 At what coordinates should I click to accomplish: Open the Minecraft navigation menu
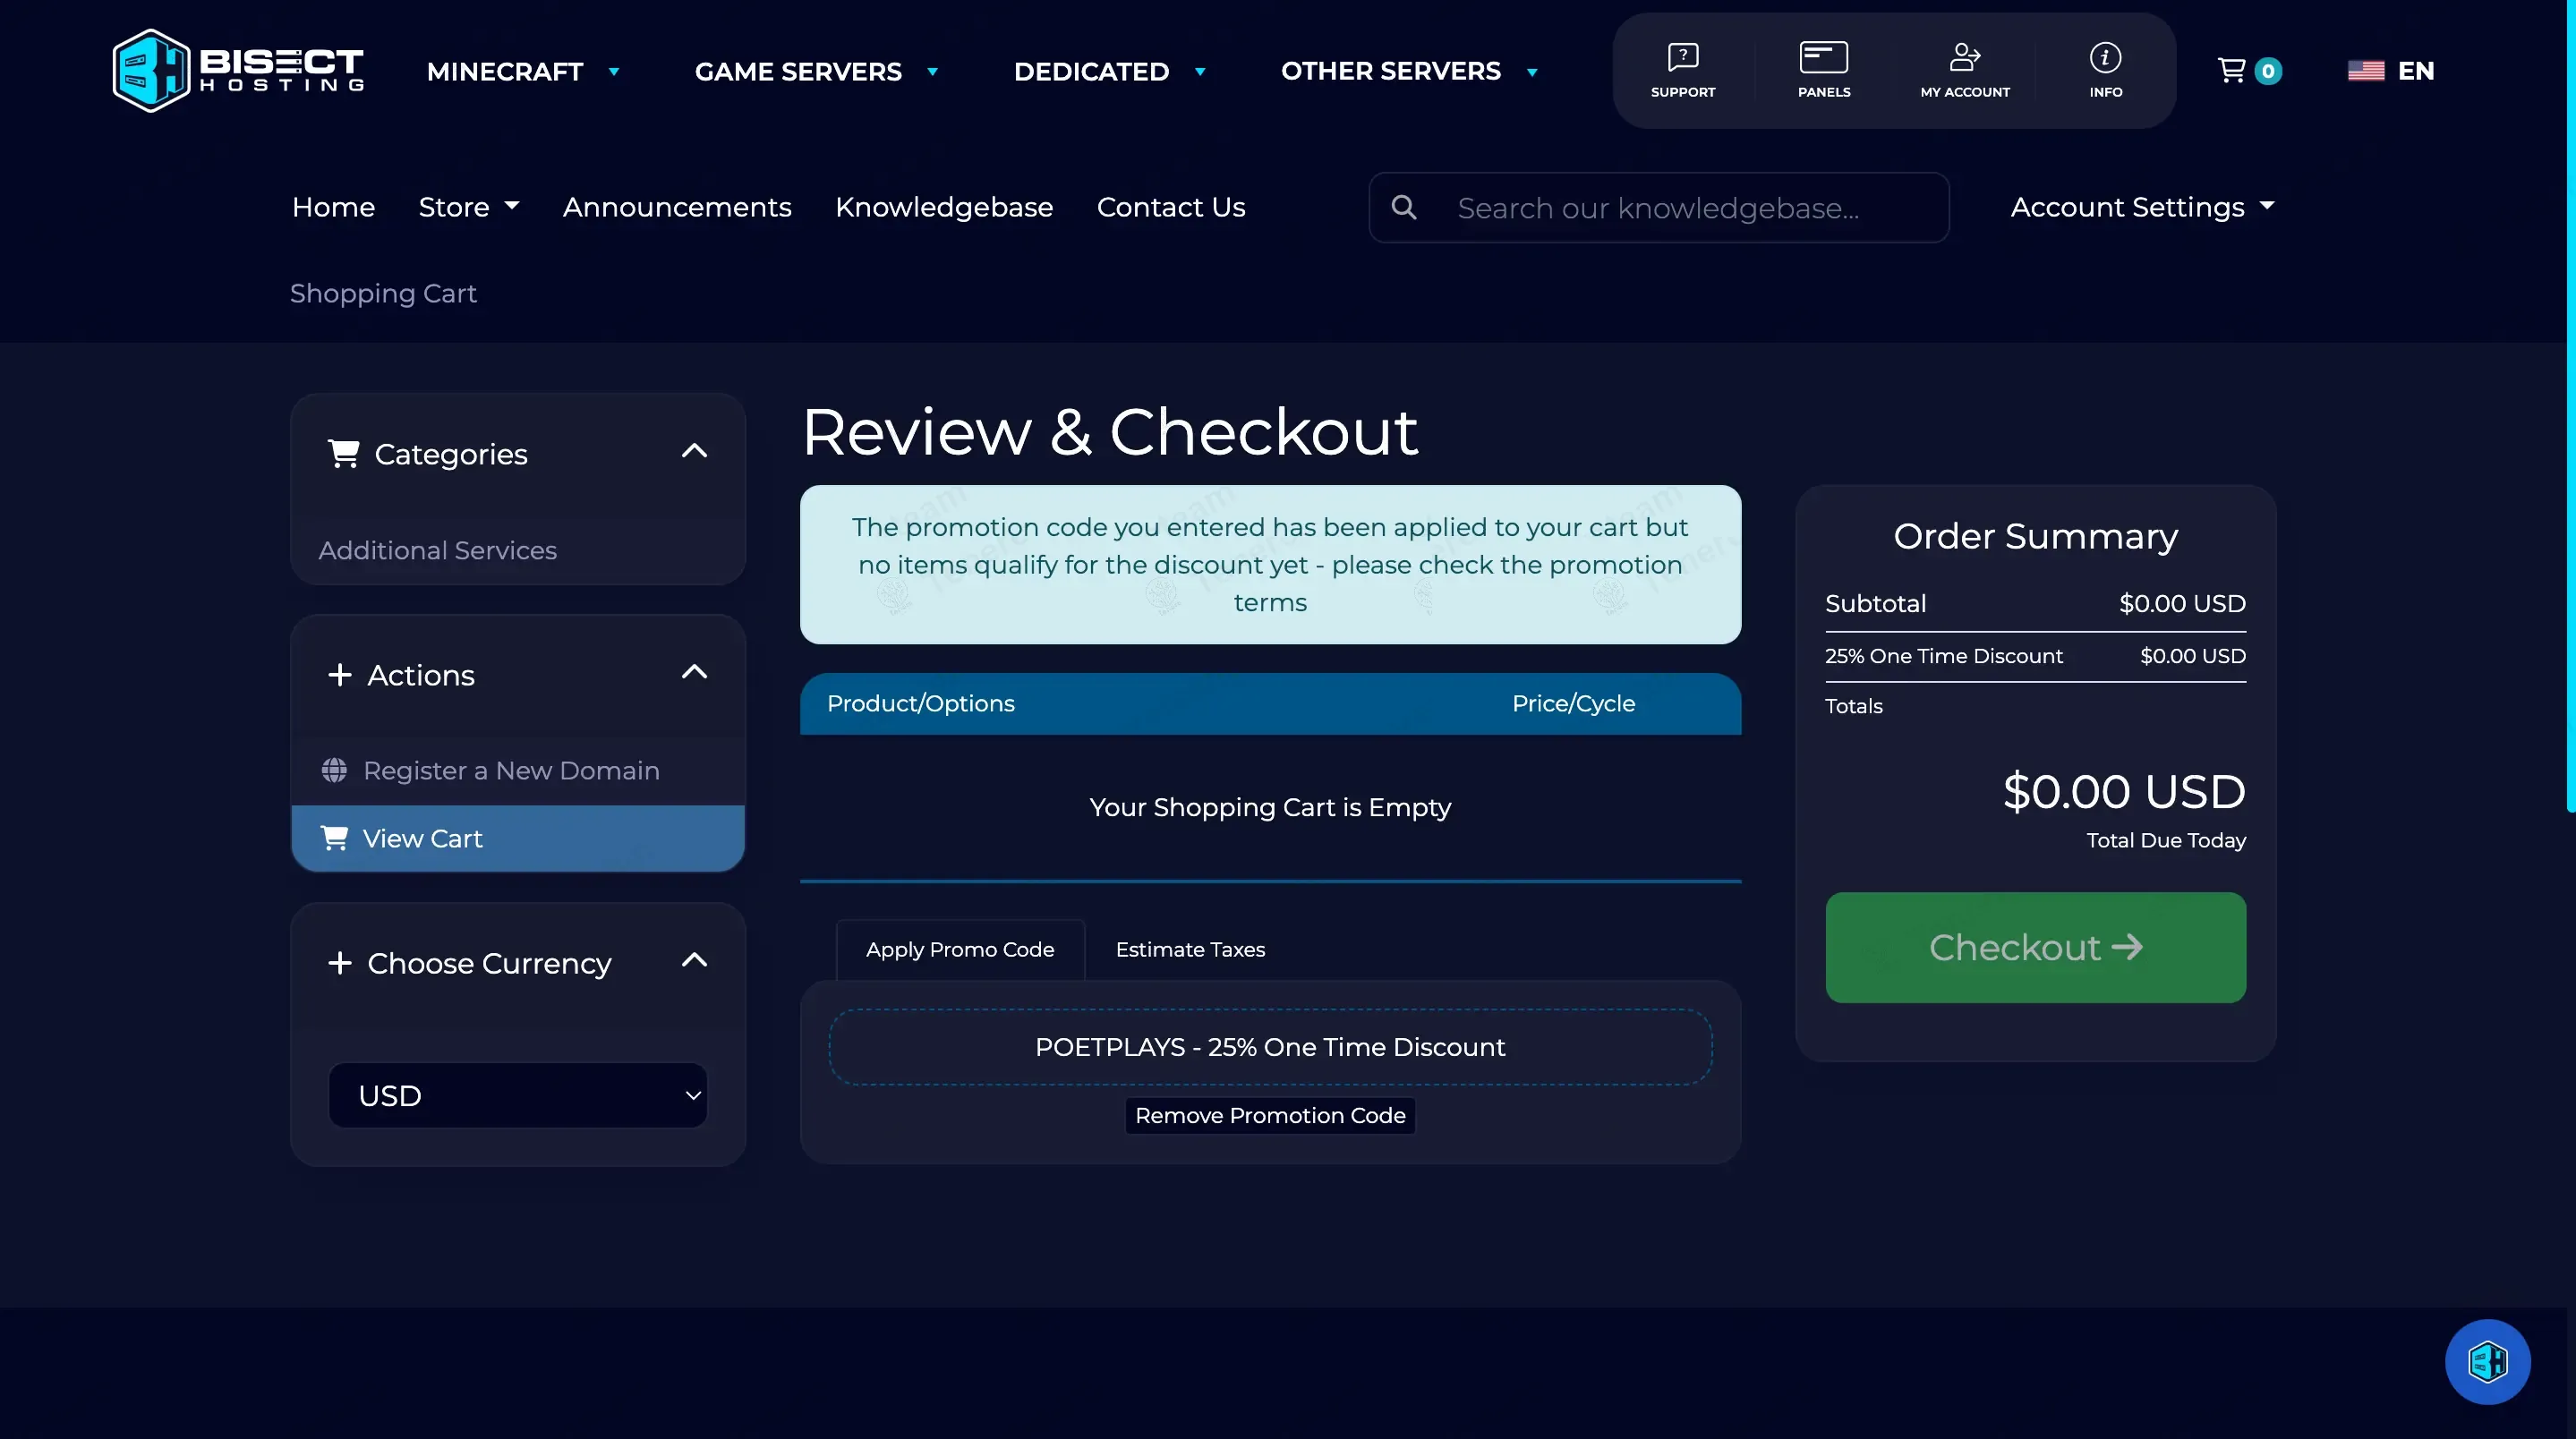pyautogui.click(x=522, y=71)
